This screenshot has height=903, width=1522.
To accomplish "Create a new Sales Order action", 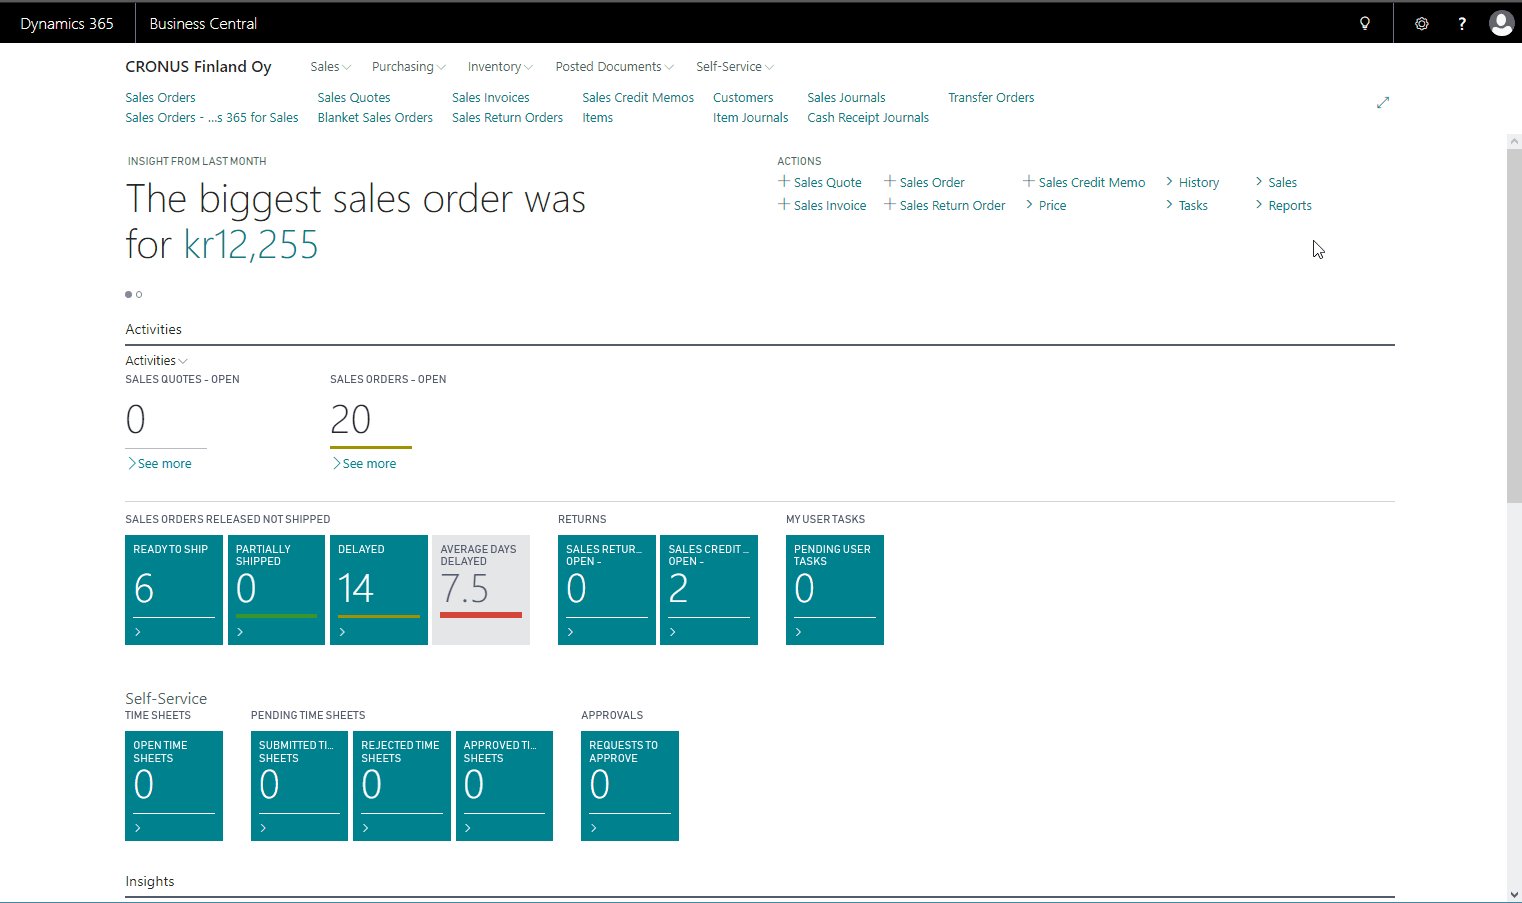I will (x=930, y=182).
